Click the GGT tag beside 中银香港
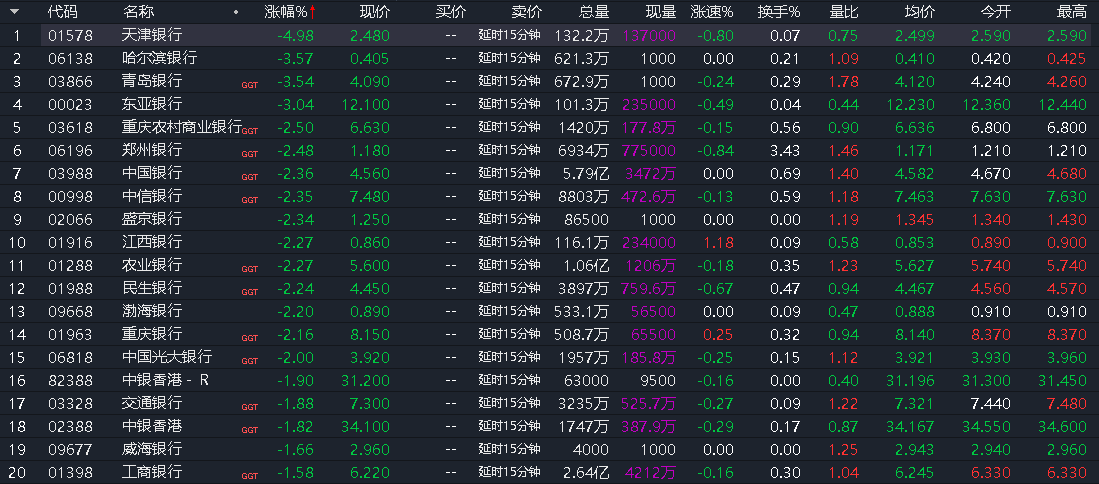The height and width of the screenshot is (484, 1099). pyautogui.click(x=249, y=430)
